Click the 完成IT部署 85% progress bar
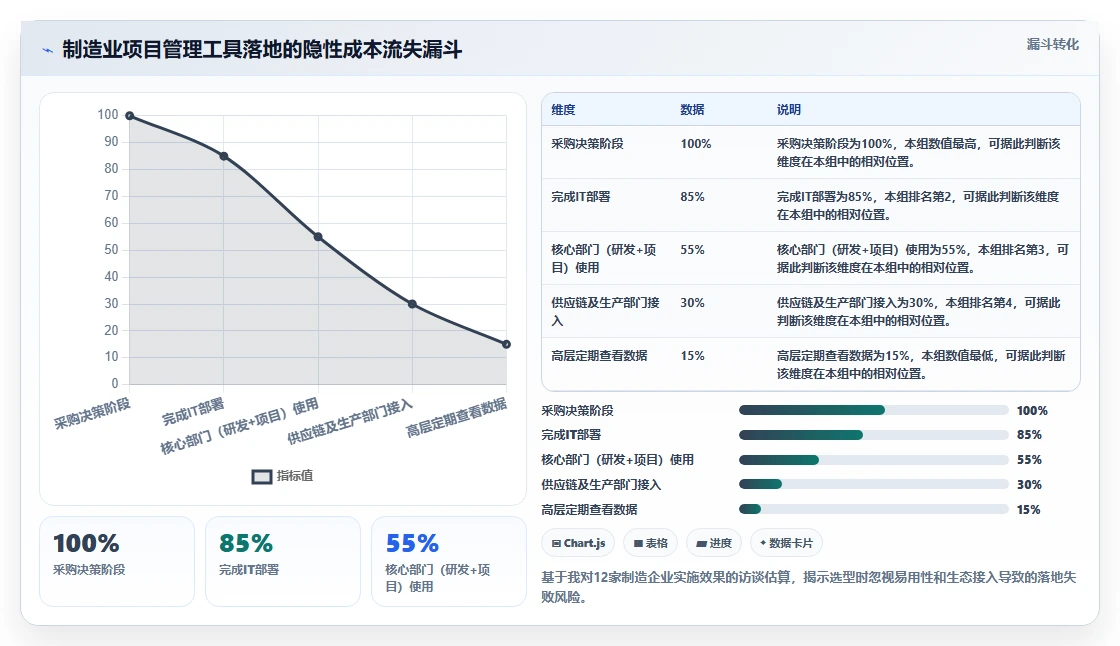Screen dimensions: 1120x646 click(x=874, y=435)
